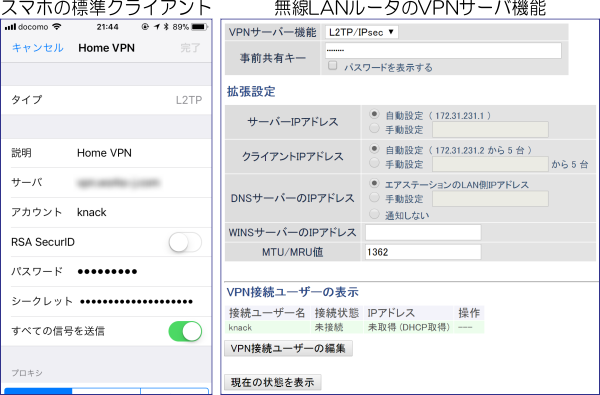This screenshot has width=600, height=395.
Task: Select 手動設定 for クライアントIPアドレス
Action: click(374, 163)
